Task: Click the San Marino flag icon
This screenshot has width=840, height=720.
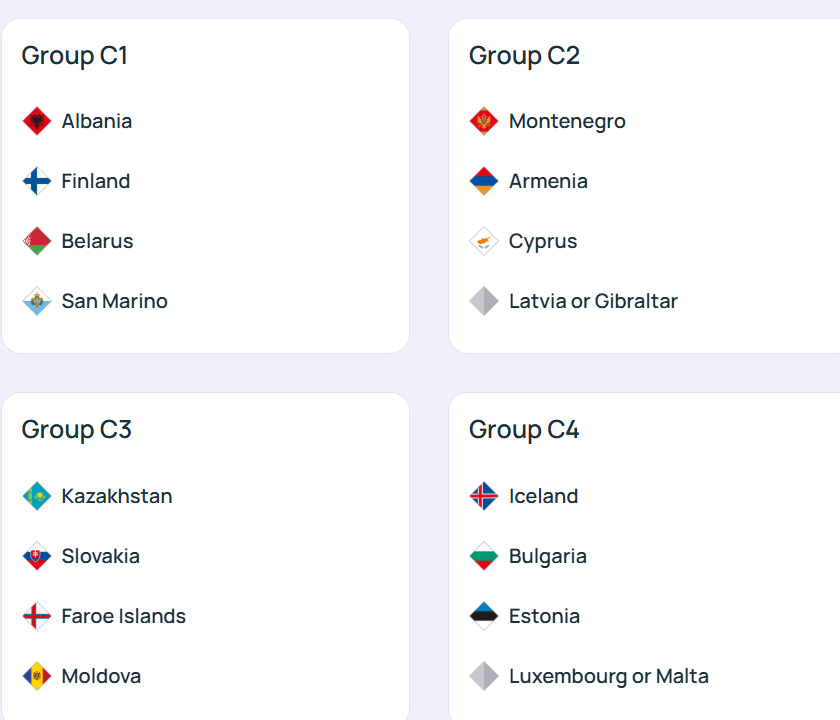Action: pyautogui.click(x=37, y=301)
